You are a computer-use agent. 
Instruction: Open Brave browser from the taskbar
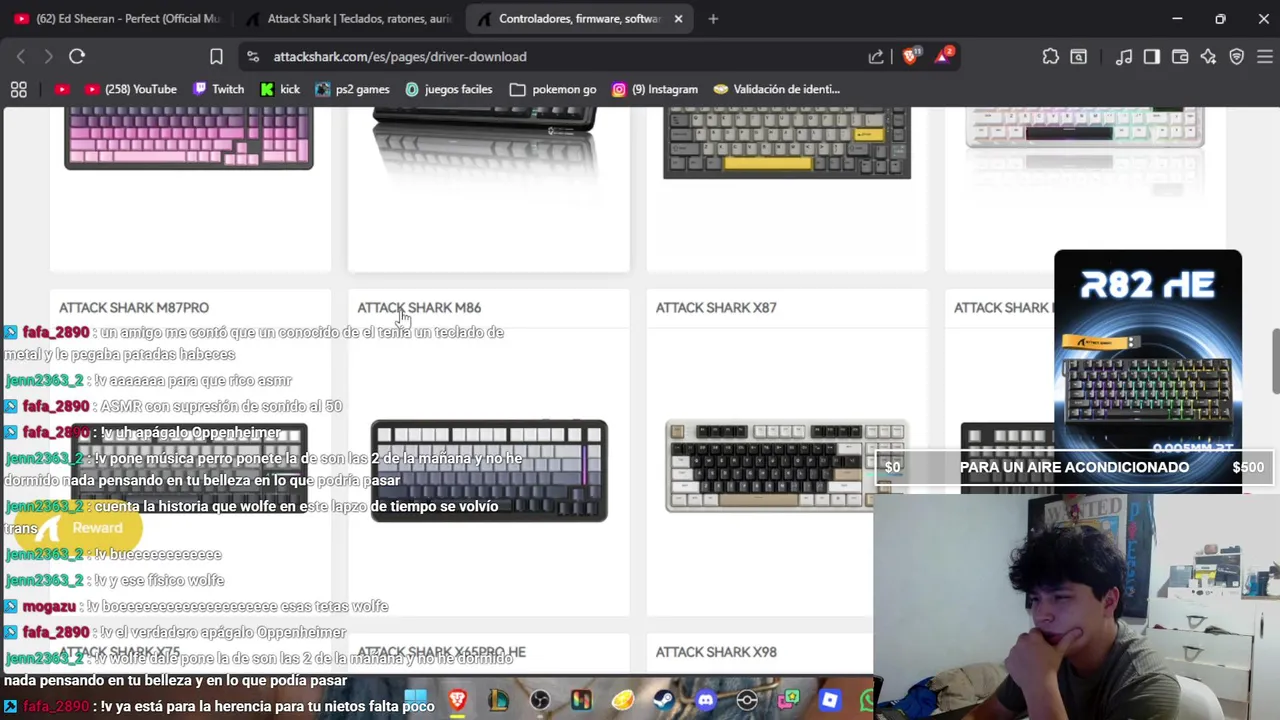457,699
